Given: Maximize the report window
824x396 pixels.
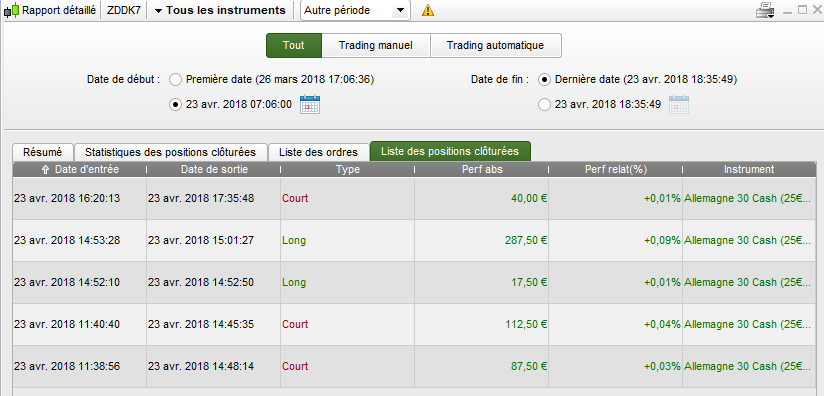Looking at the screenshot, I should [802, 9].
